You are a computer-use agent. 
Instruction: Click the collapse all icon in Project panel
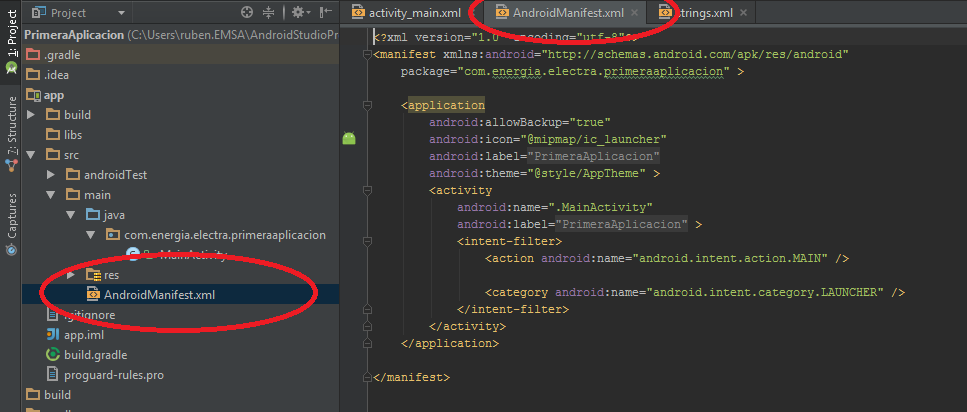[268, 12]
